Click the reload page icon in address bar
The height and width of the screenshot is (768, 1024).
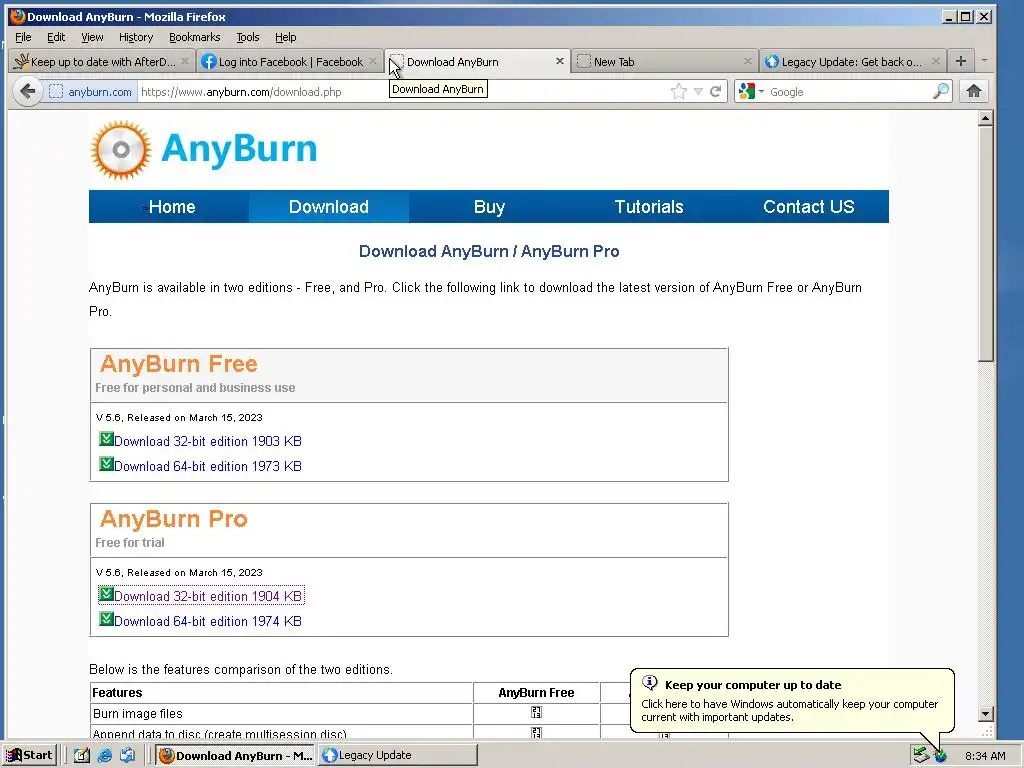tap(716, 91)
